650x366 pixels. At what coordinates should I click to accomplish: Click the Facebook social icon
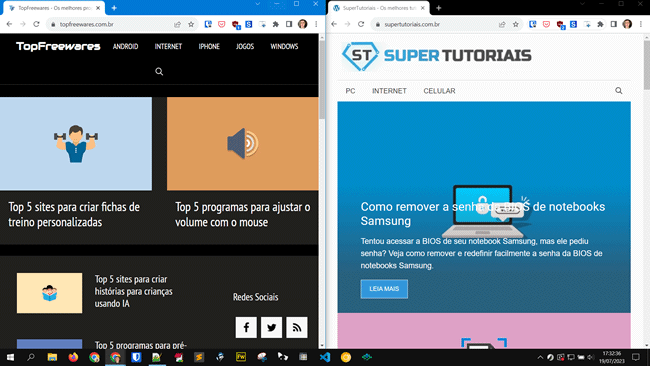[x=246, y=327]
